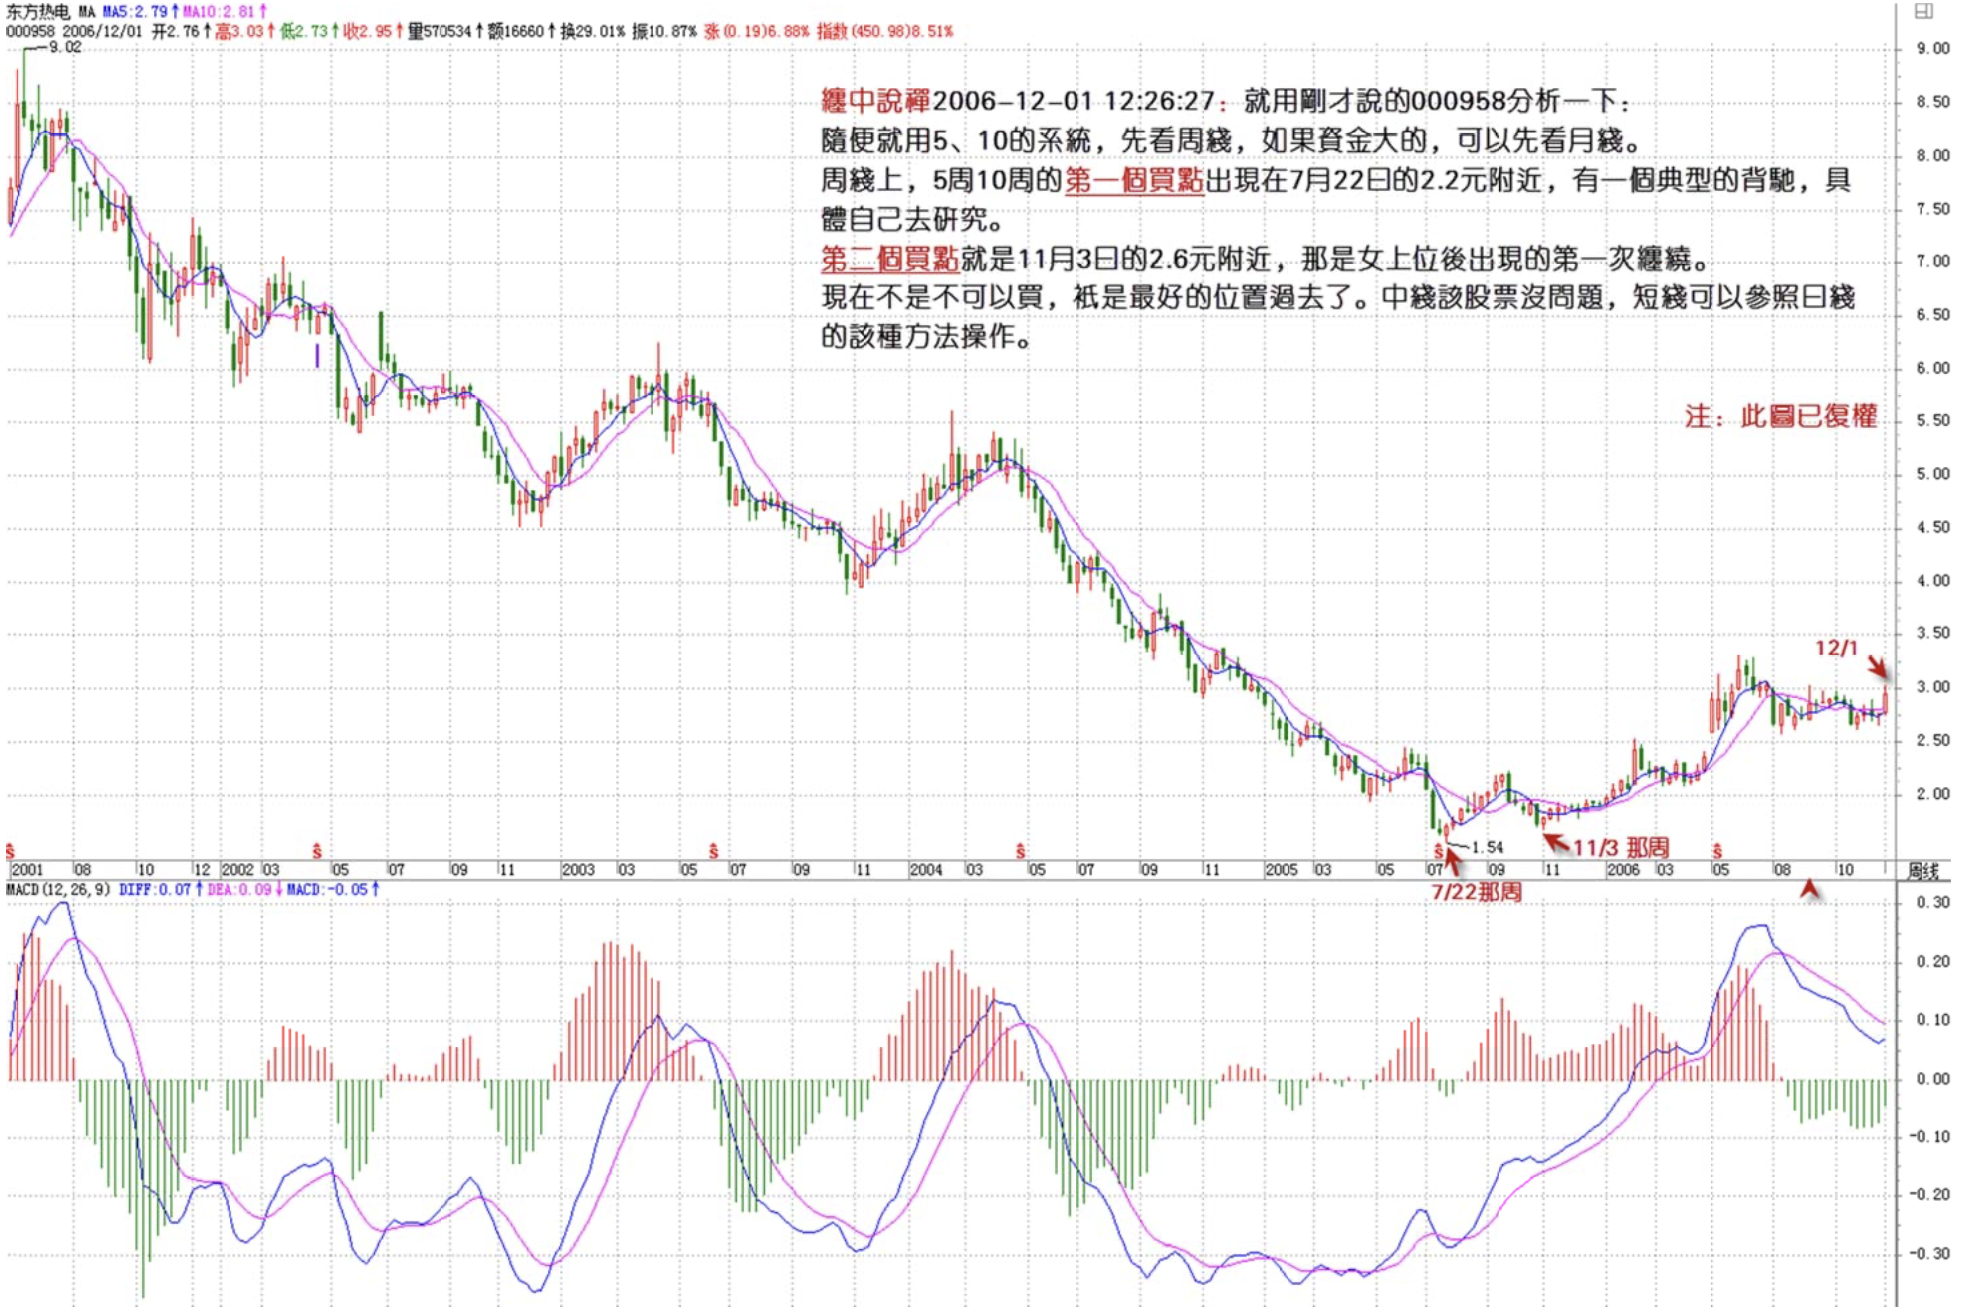1962x1312 pixels.
Task: Click the purple marker on the 2002 candles
Action: point(317,355)
